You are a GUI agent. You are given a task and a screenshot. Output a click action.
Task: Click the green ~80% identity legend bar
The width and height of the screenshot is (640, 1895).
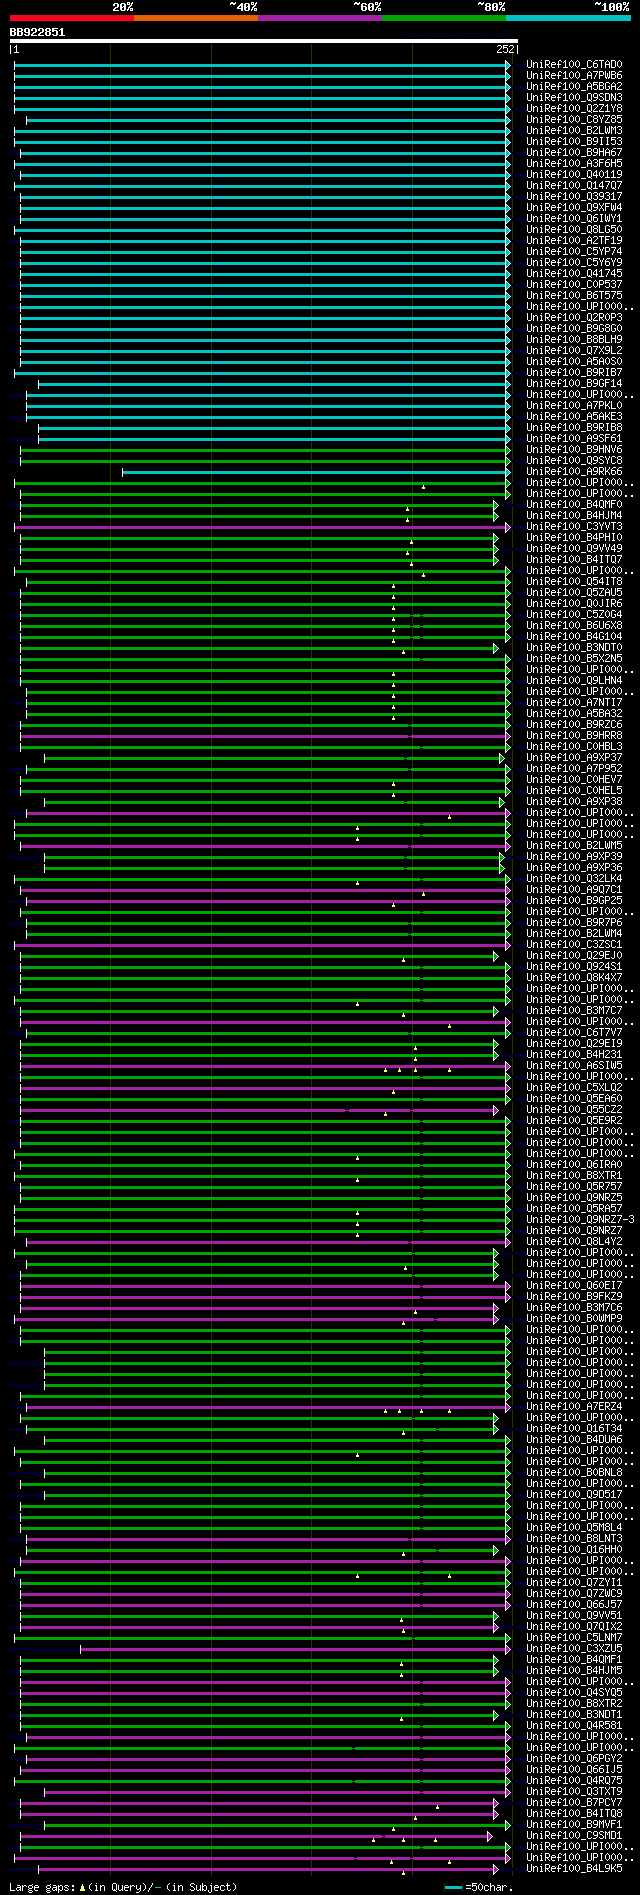pyautogui.click(x=443, y=18)
